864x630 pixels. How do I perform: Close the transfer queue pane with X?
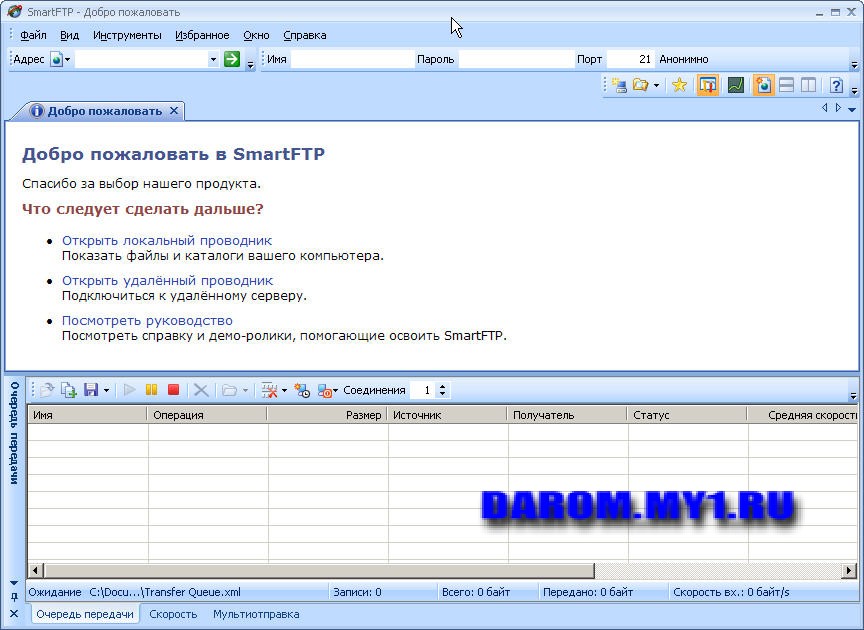pyautogui.click(x=14, y=613)
